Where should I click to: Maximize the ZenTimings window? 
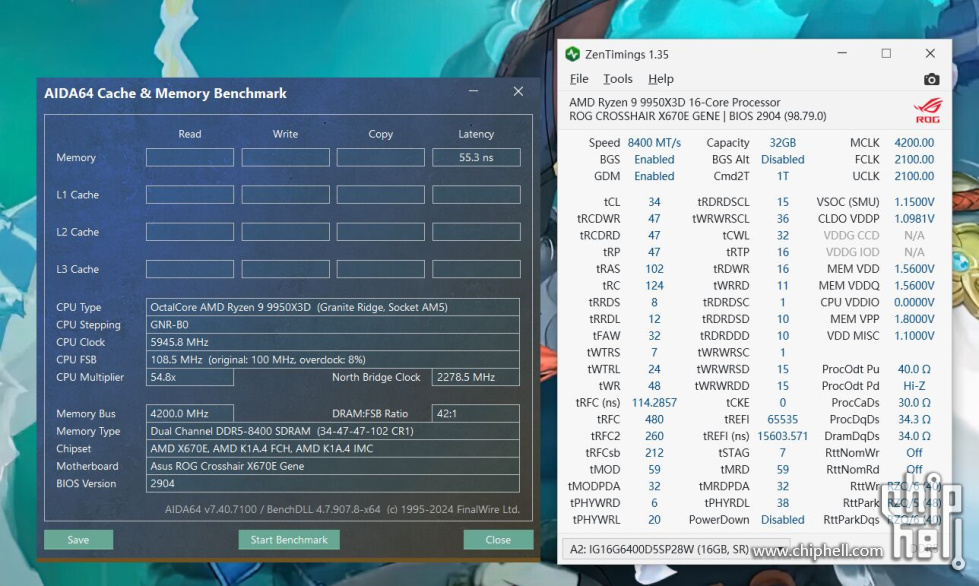pyautogui.click(x=886, y=54)
